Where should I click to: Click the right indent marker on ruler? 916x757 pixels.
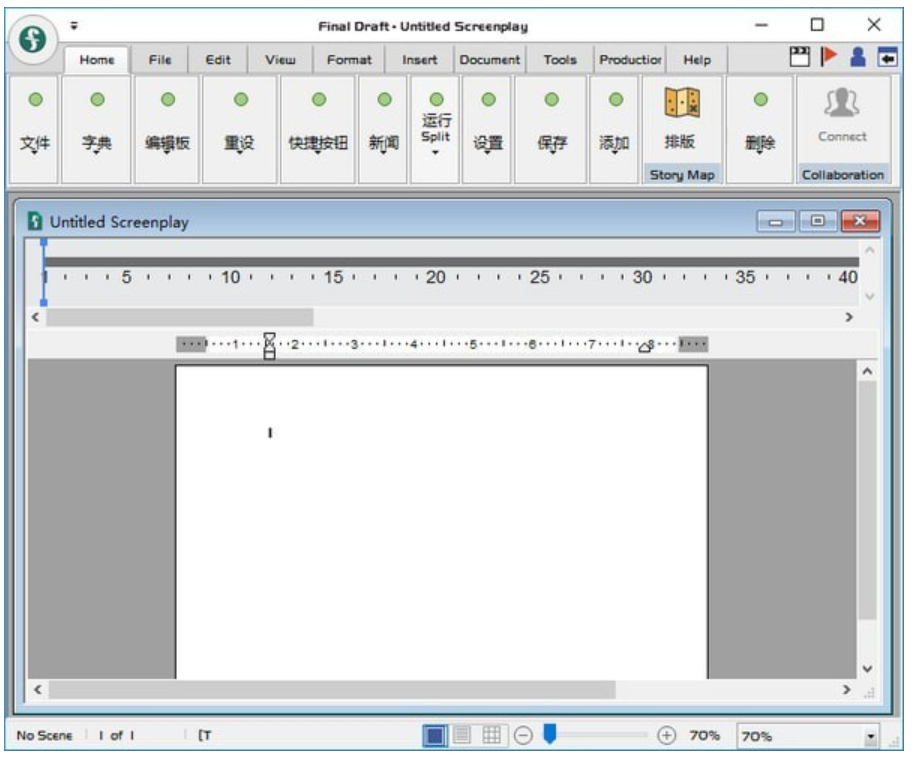(645, 347)
